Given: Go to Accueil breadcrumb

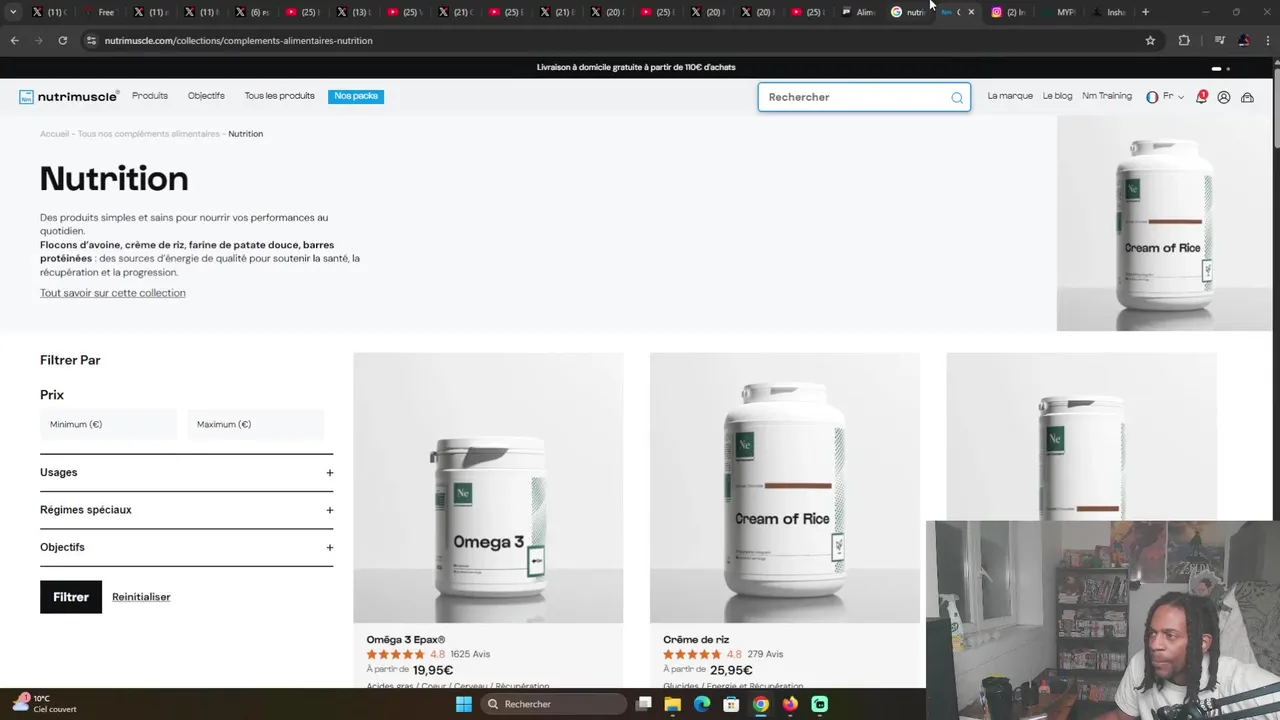Looking at the screenshot, I should [55, 134].
